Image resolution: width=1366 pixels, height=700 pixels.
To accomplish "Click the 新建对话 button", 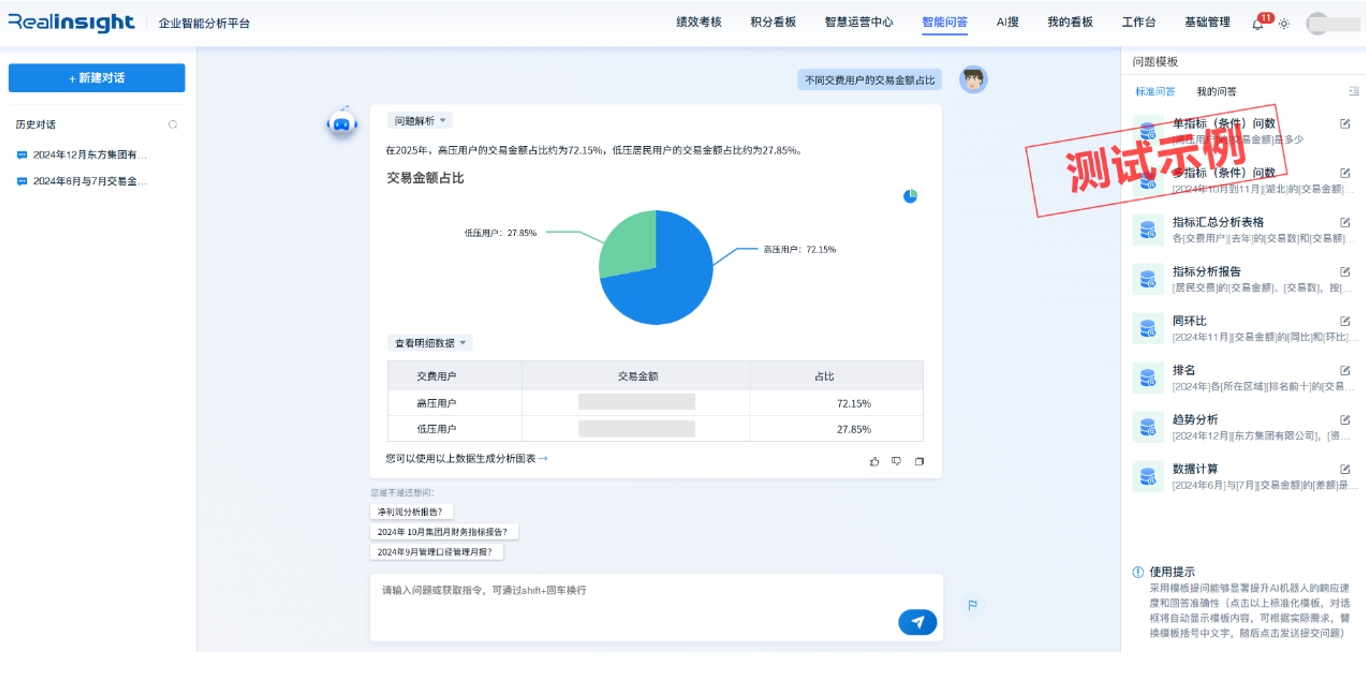I will 97,78.
